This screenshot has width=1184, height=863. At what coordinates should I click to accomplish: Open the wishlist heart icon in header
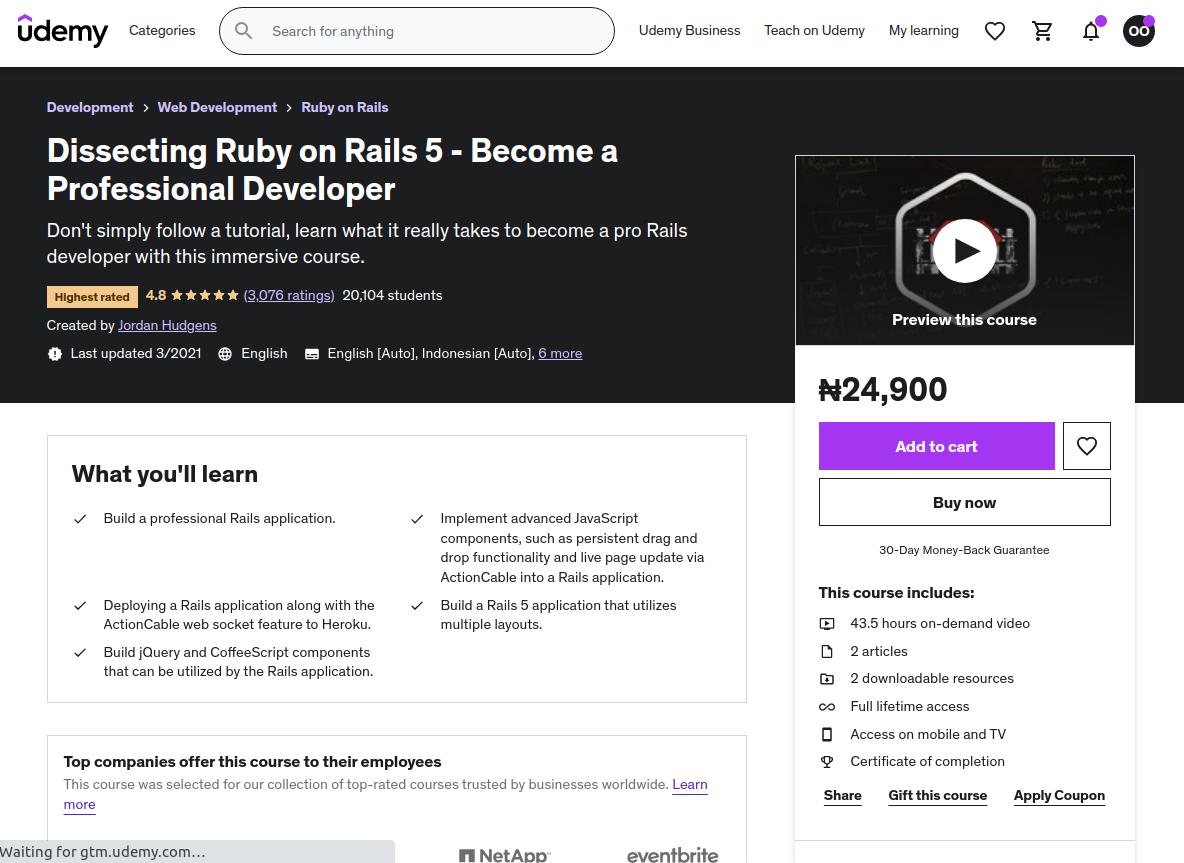(x=994, y=31)
